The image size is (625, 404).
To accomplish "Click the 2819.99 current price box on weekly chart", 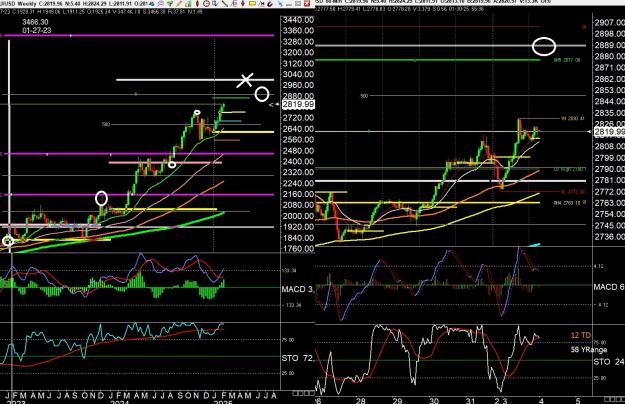I will [x=298, y=104].
